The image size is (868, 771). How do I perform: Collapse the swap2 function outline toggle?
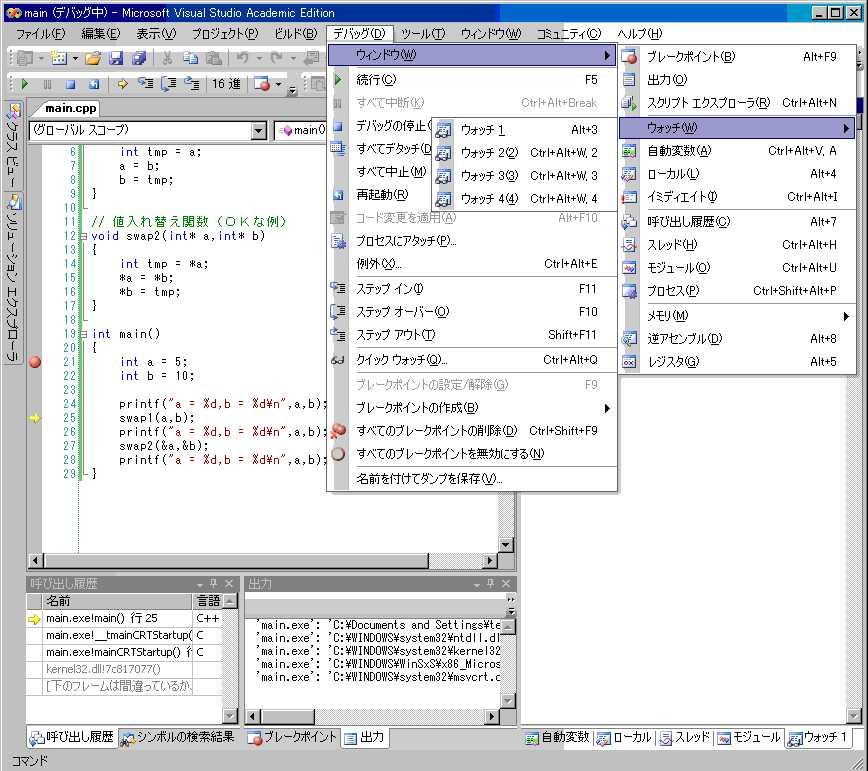tap(84, 236)
